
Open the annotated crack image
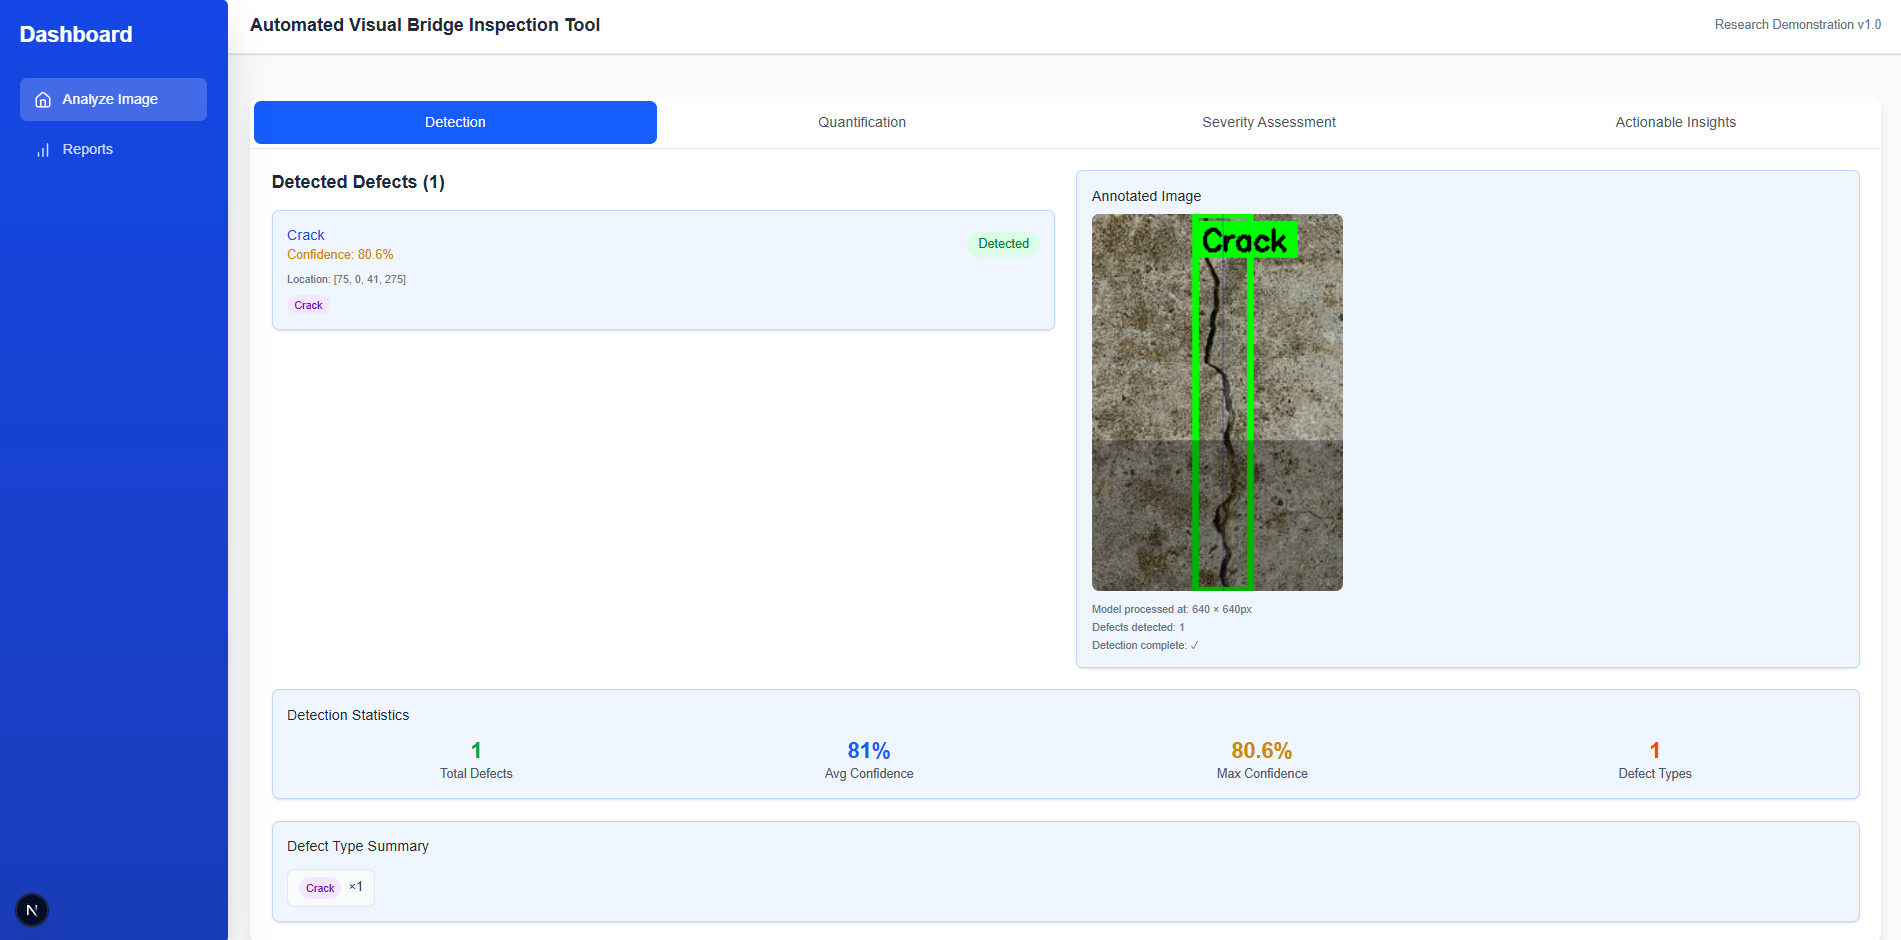(x=1218, y=402)
